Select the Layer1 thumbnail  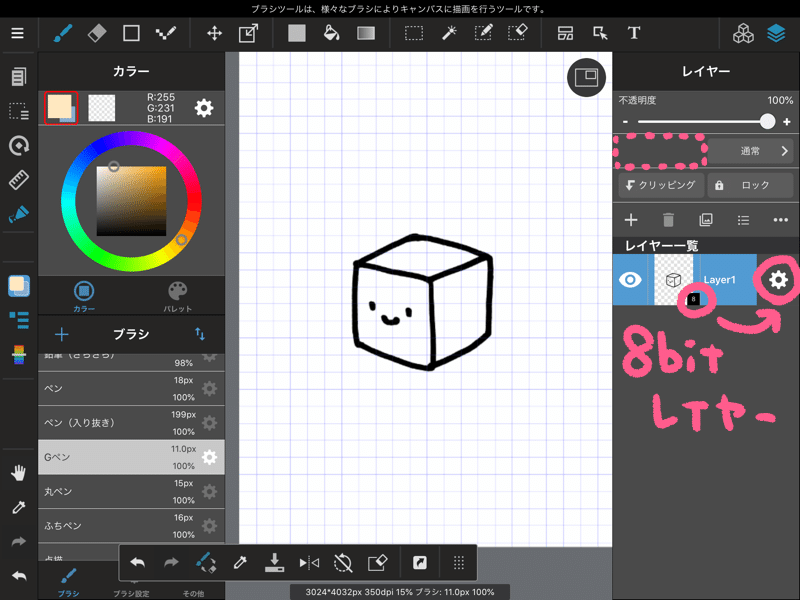(673, 280)
